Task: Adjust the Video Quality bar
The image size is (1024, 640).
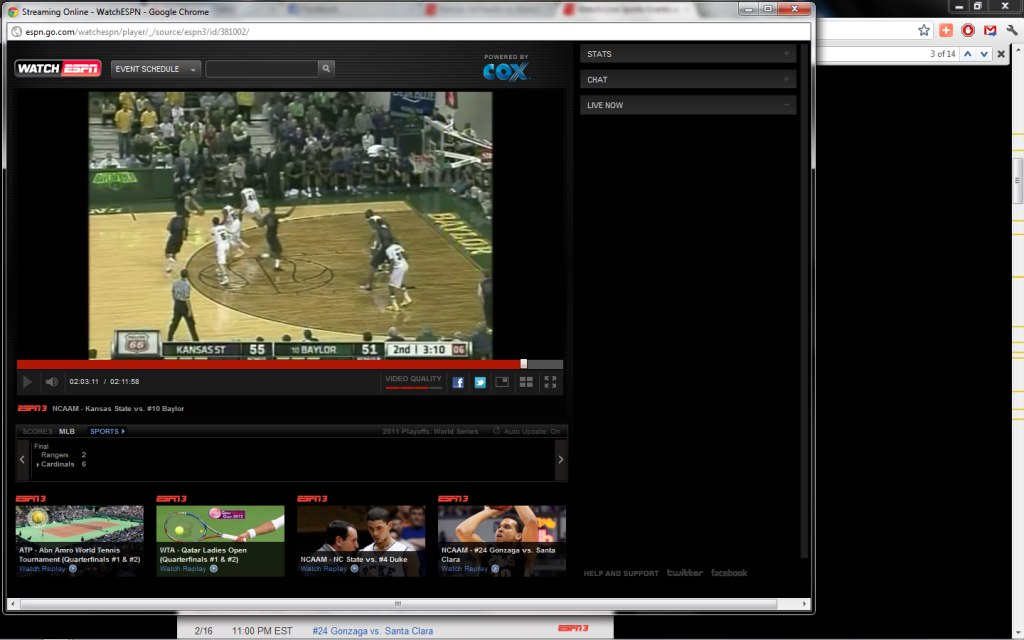Action: (x=413, y=388)
